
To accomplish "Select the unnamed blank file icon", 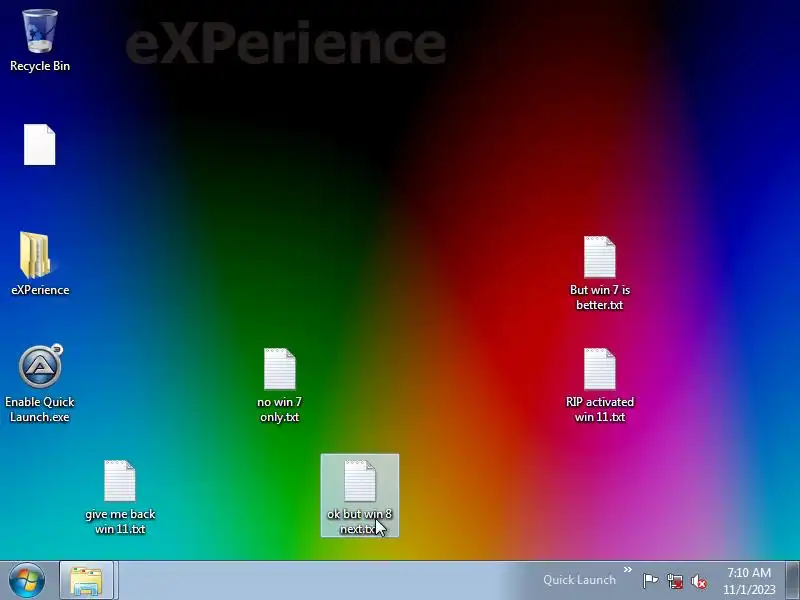I will 39,145.
